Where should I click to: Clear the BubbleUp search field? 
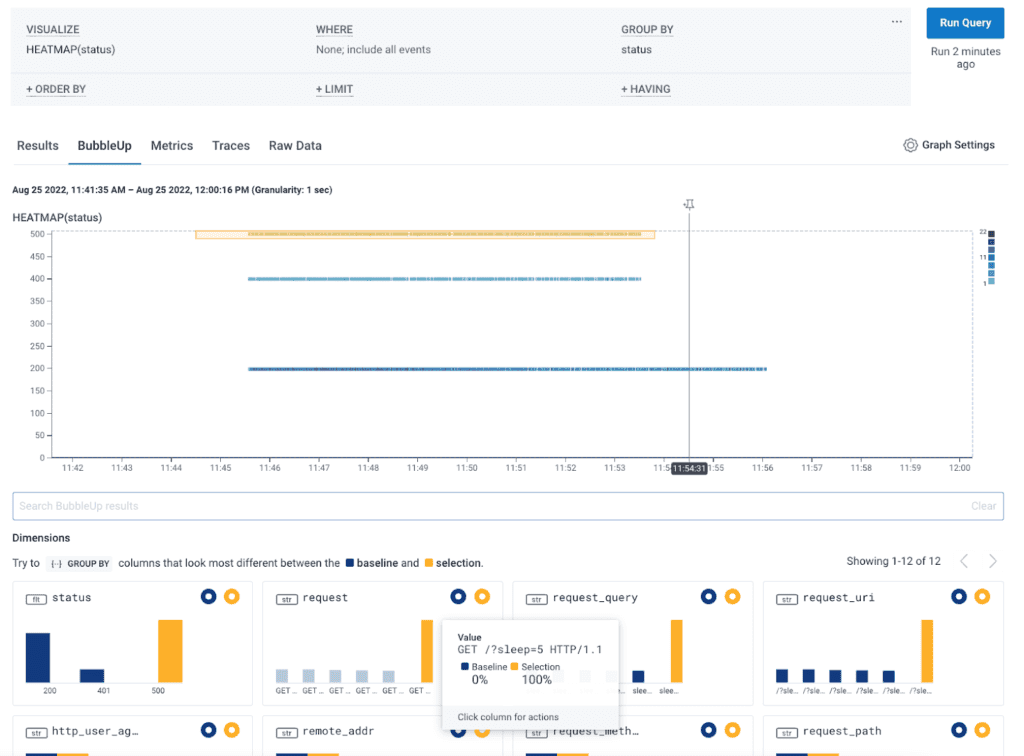pyautogui.click(x=983, y=506)
